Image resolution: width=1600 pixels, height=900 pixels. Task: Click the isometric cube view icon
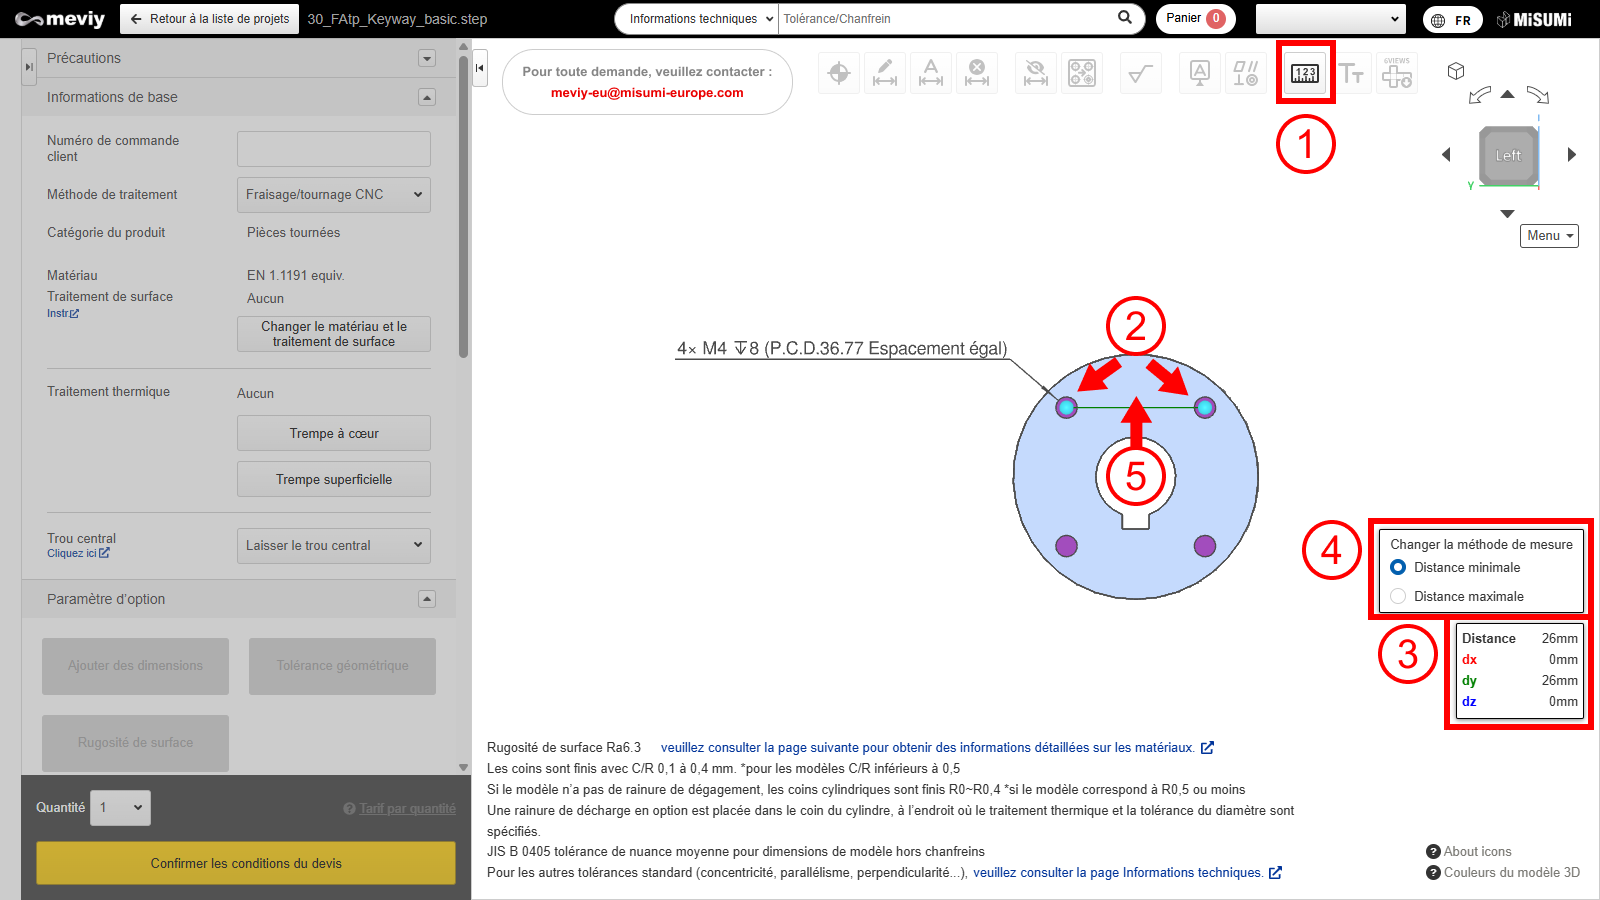[x=1456, y=71]
